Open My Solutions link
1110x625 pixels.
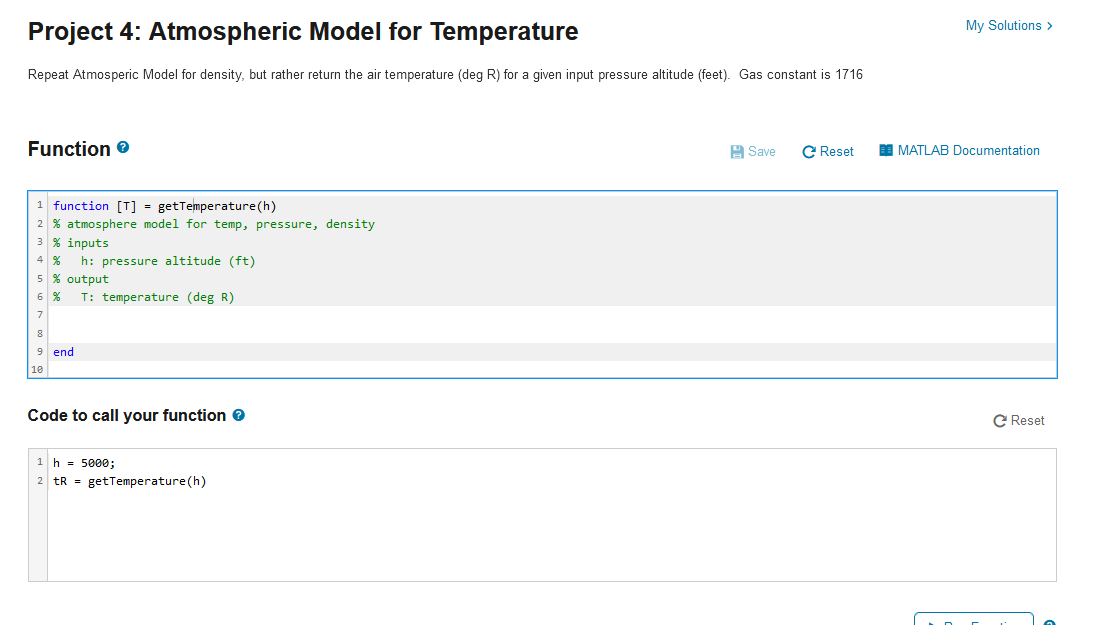[1003, 25]
